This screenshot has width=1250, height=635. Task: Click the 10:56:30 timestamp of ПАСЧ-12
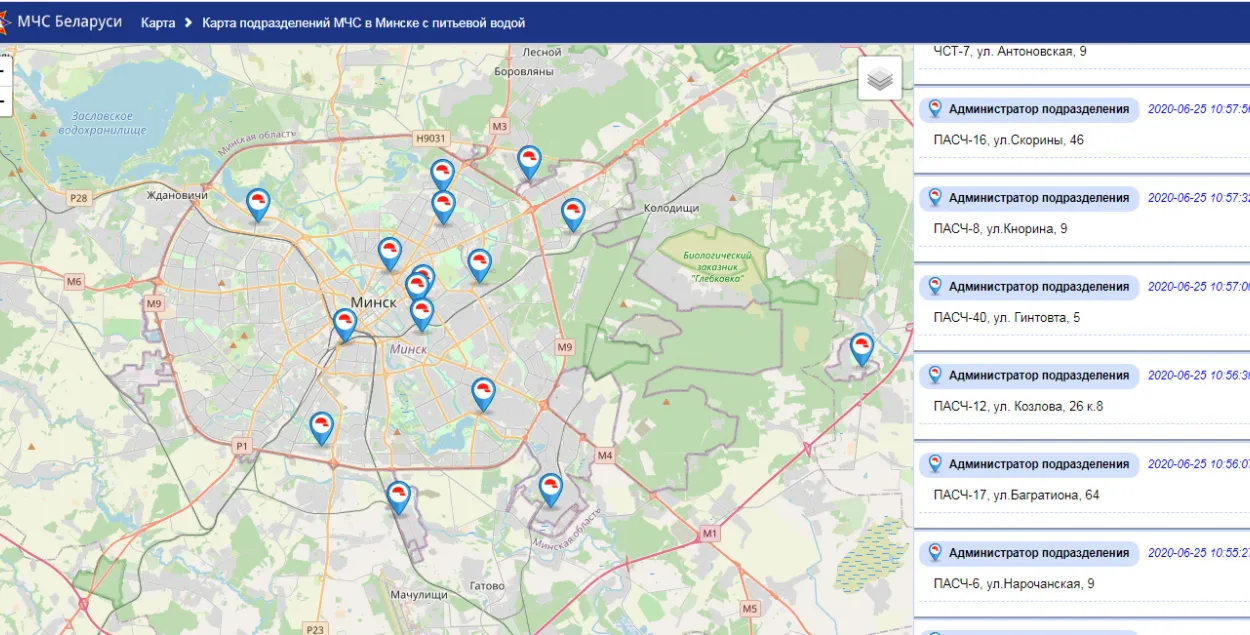pos(1198,376)
